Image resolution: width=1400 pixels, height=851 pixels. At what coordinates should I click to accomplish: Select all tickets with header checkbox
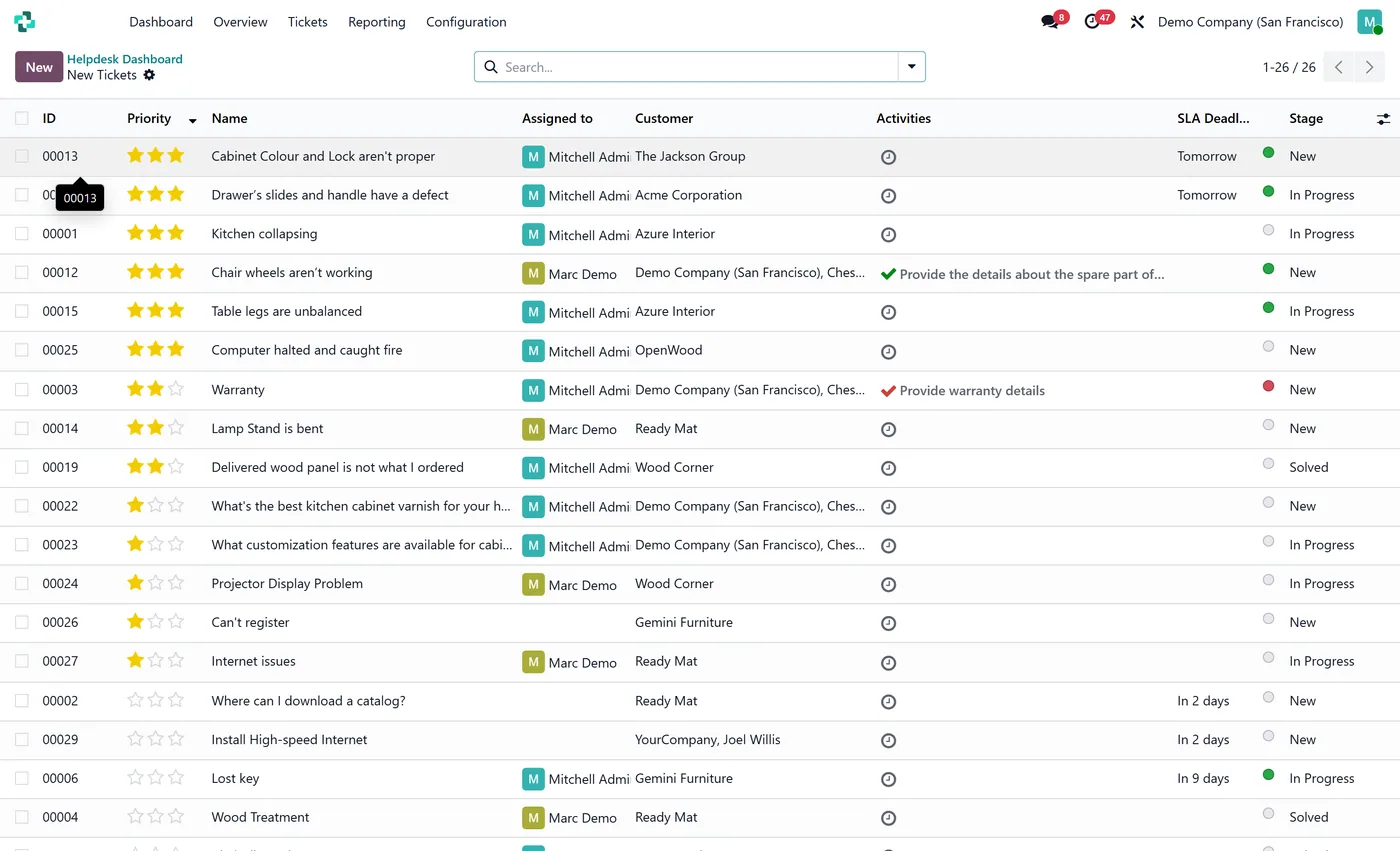22,118
